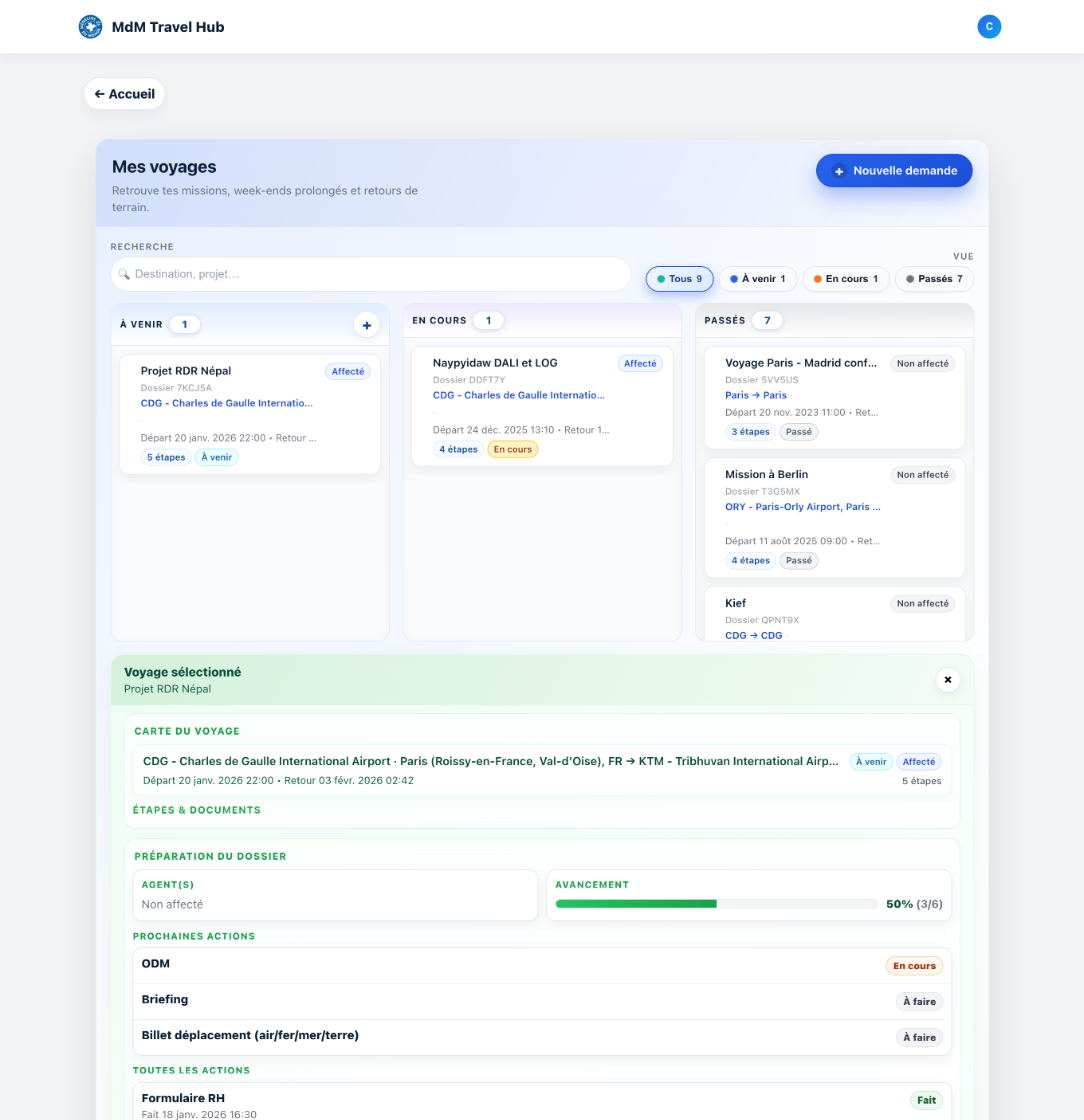Open the Naypyidaw DALI et LOG card
Viewport: 1084px width, 1120px height.
pyautogui.click(x=541, y=406)
